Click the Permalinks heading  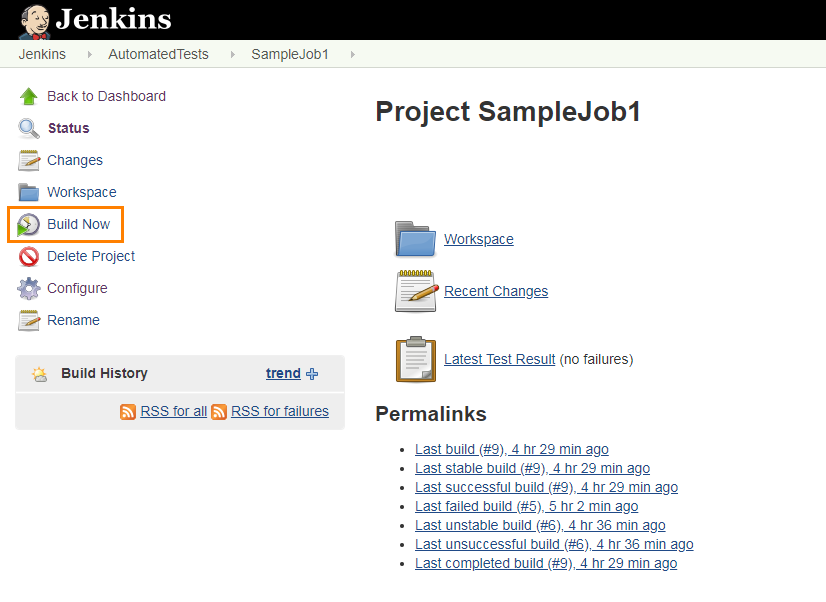click(431, 414)
